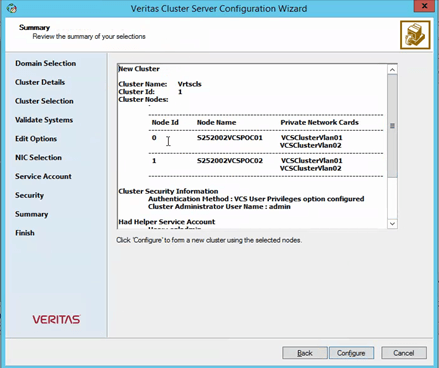Select the Service Account step
This screenshot has height=368, width=439.
(43, 176)
